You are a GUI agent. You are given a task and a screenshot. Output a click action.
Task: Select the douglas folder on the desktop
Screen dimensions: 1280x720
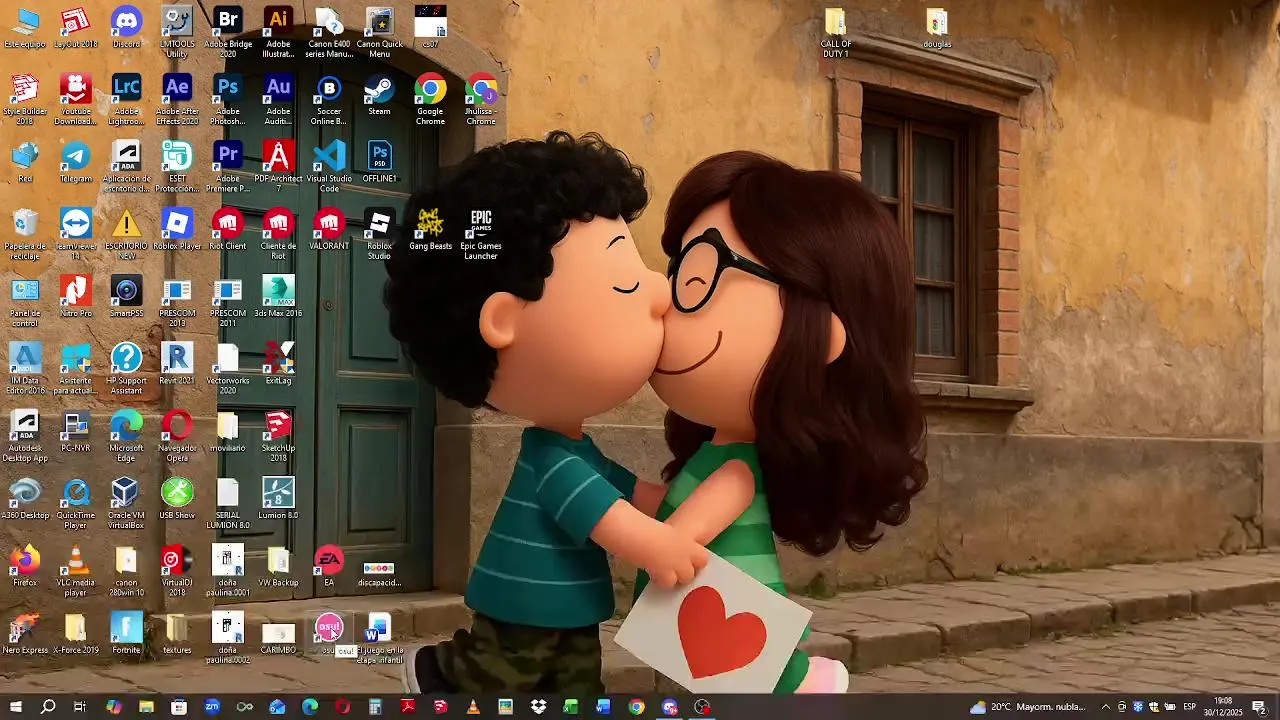[937, 28]
